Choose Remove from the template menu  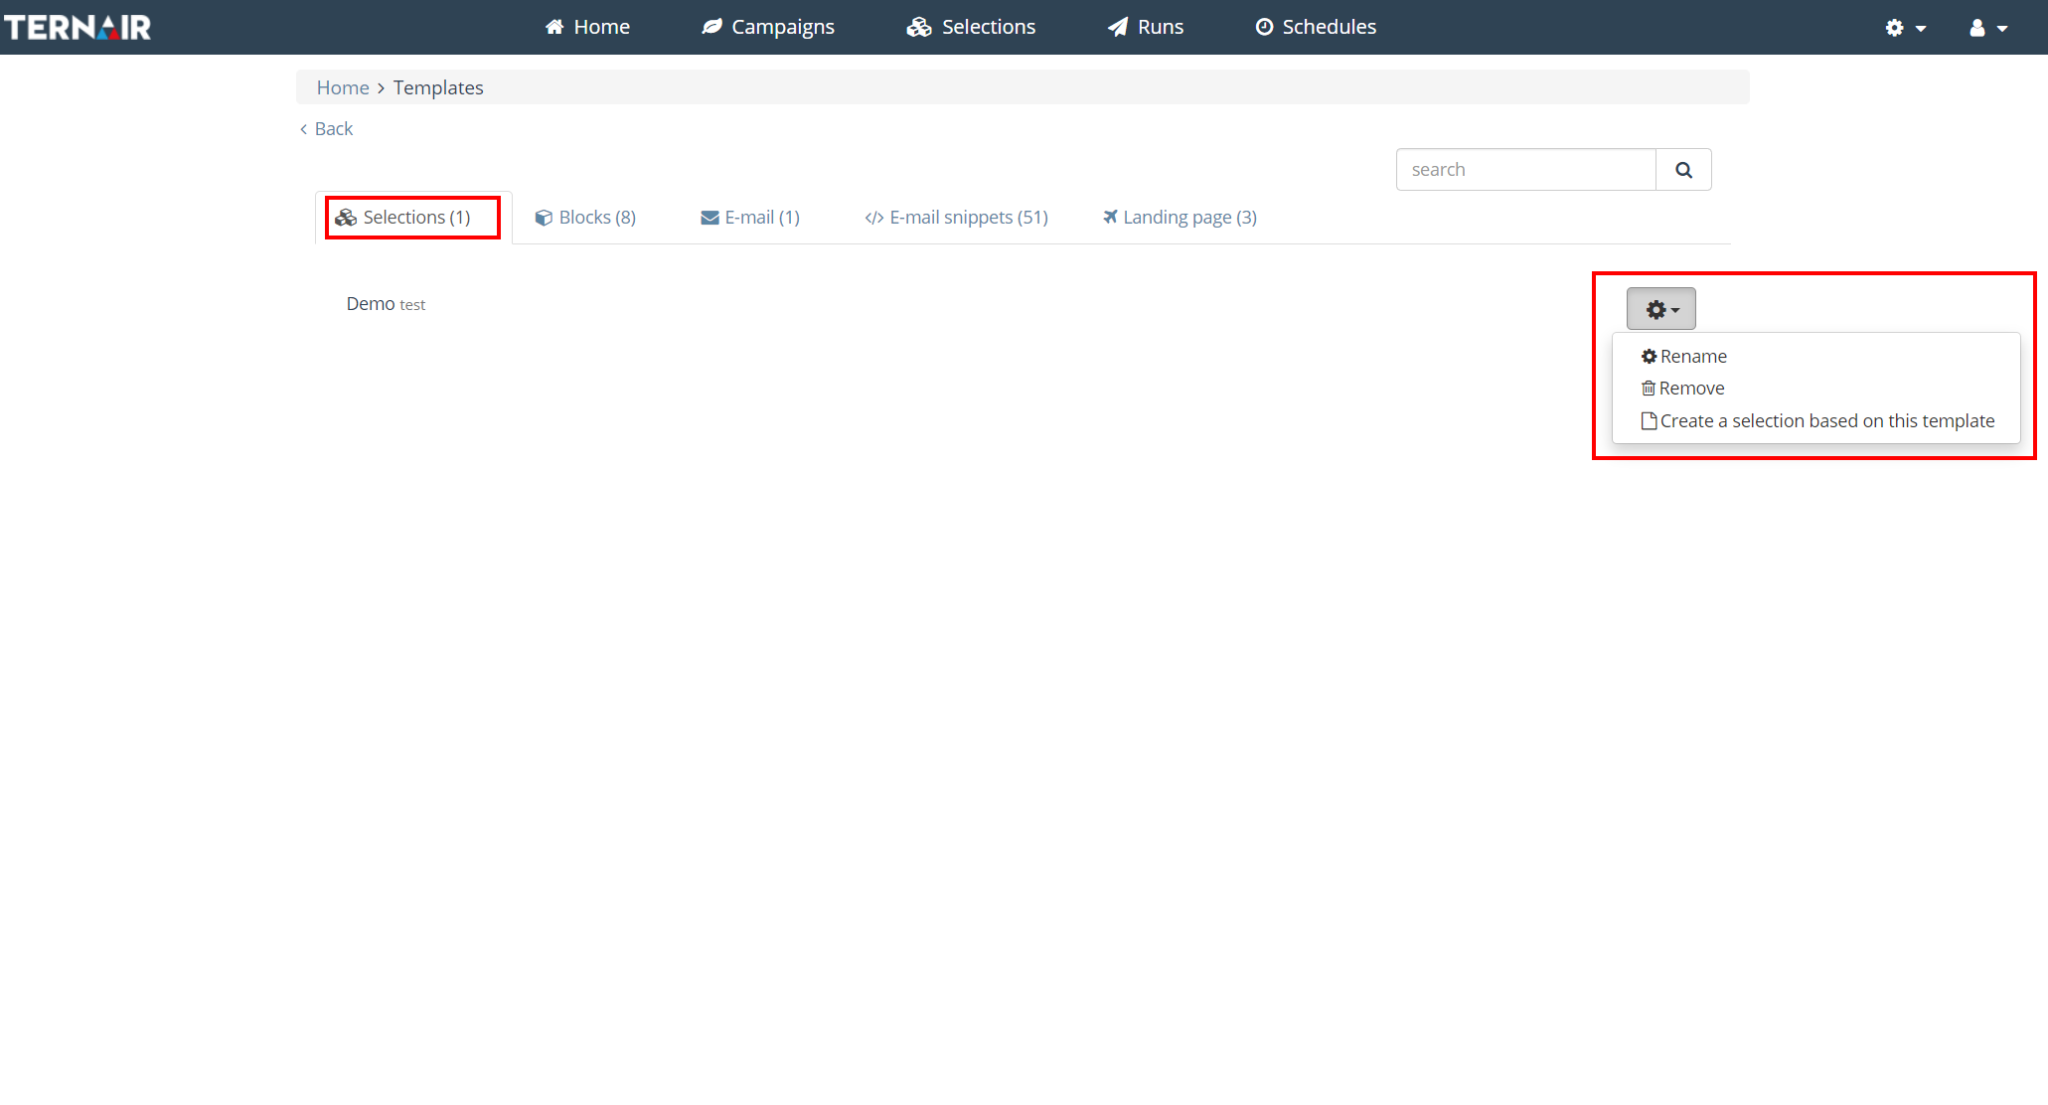coord(1683,388)
